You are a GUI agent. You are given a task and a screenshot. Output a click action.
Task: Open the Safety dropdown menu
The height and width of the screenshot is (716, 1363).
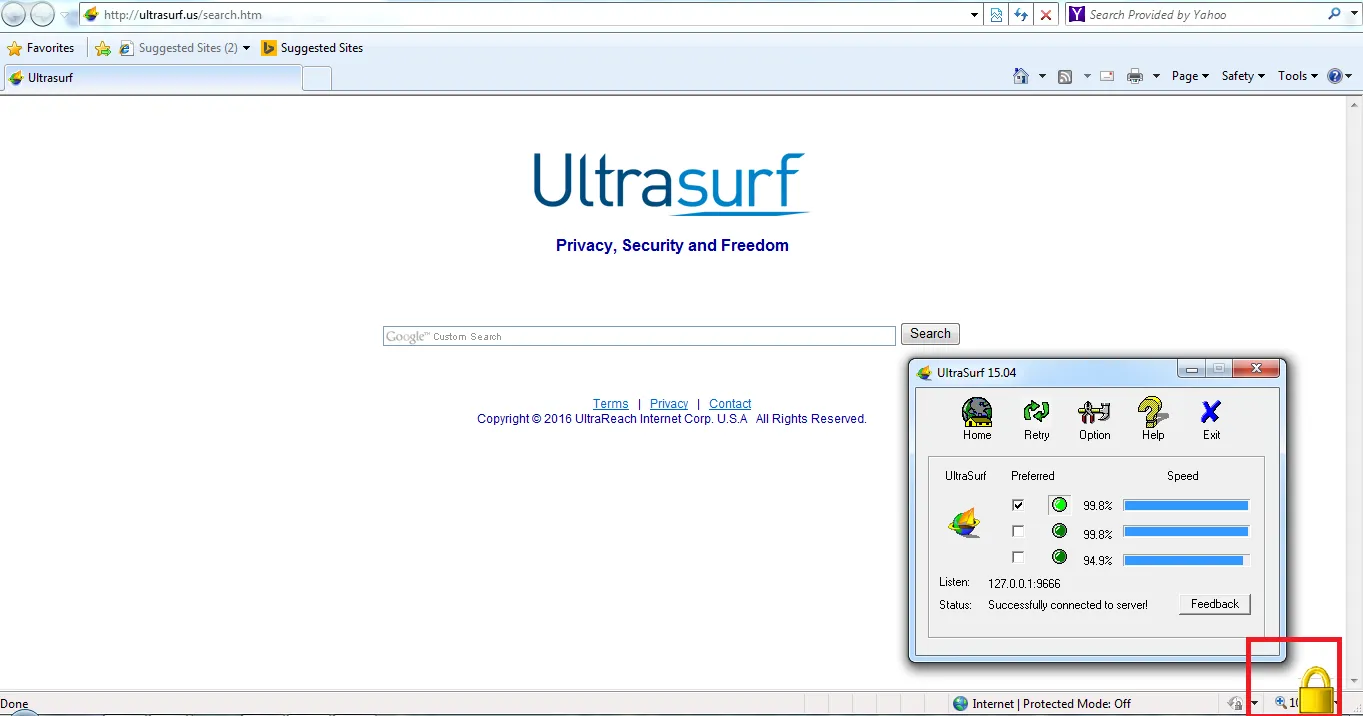[1243, 76]
